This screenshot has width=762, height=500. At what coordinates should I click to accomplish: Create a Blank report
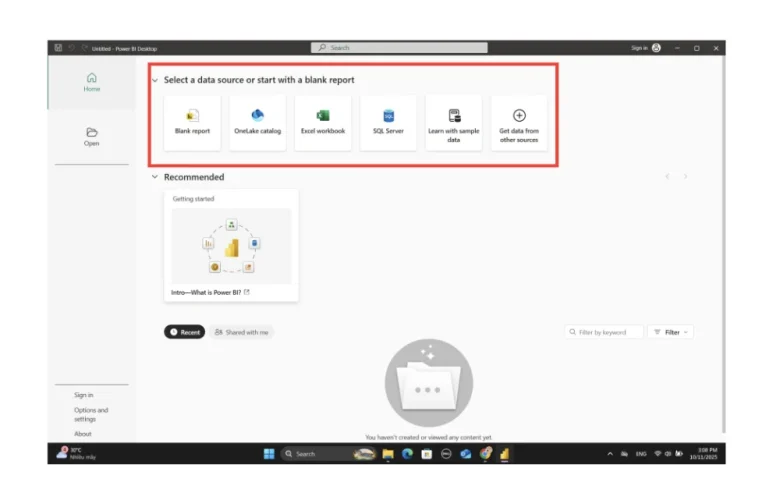click(x=192, y=123)
